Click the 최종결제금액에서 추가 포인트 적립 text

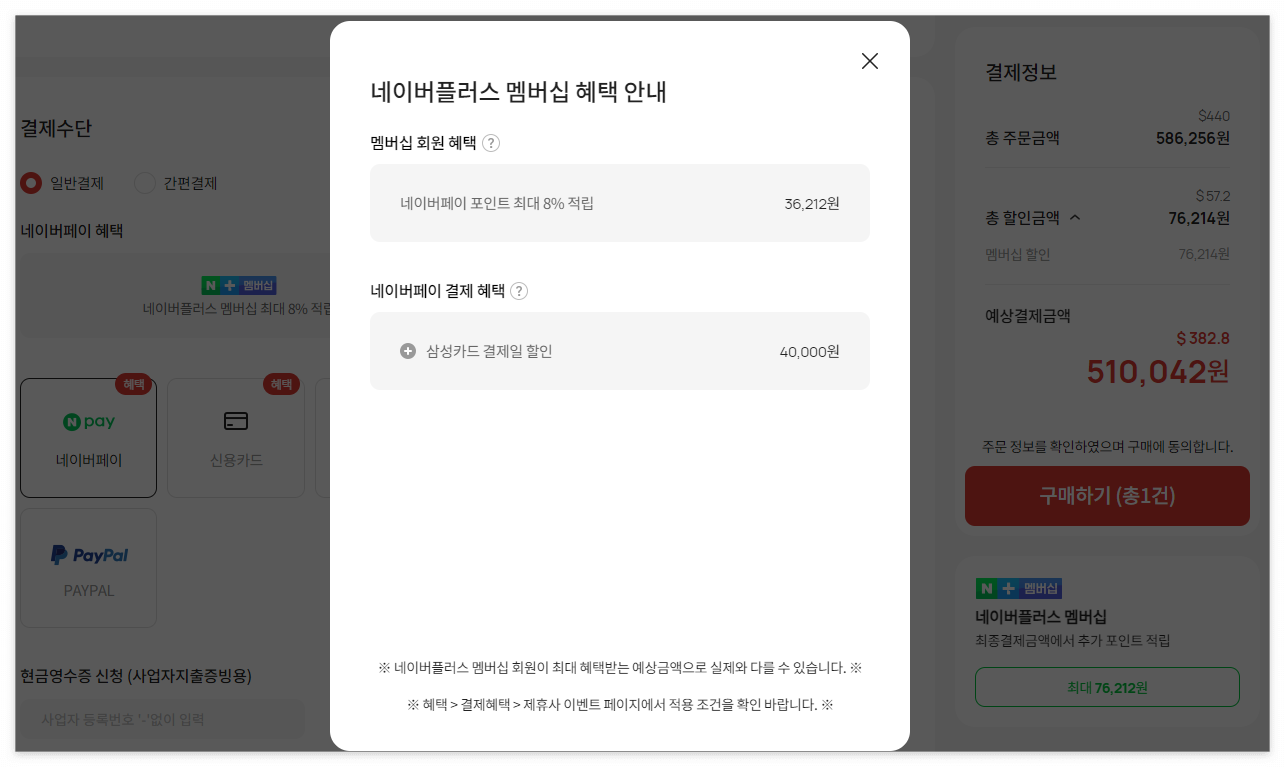[x=1072, y=640]
